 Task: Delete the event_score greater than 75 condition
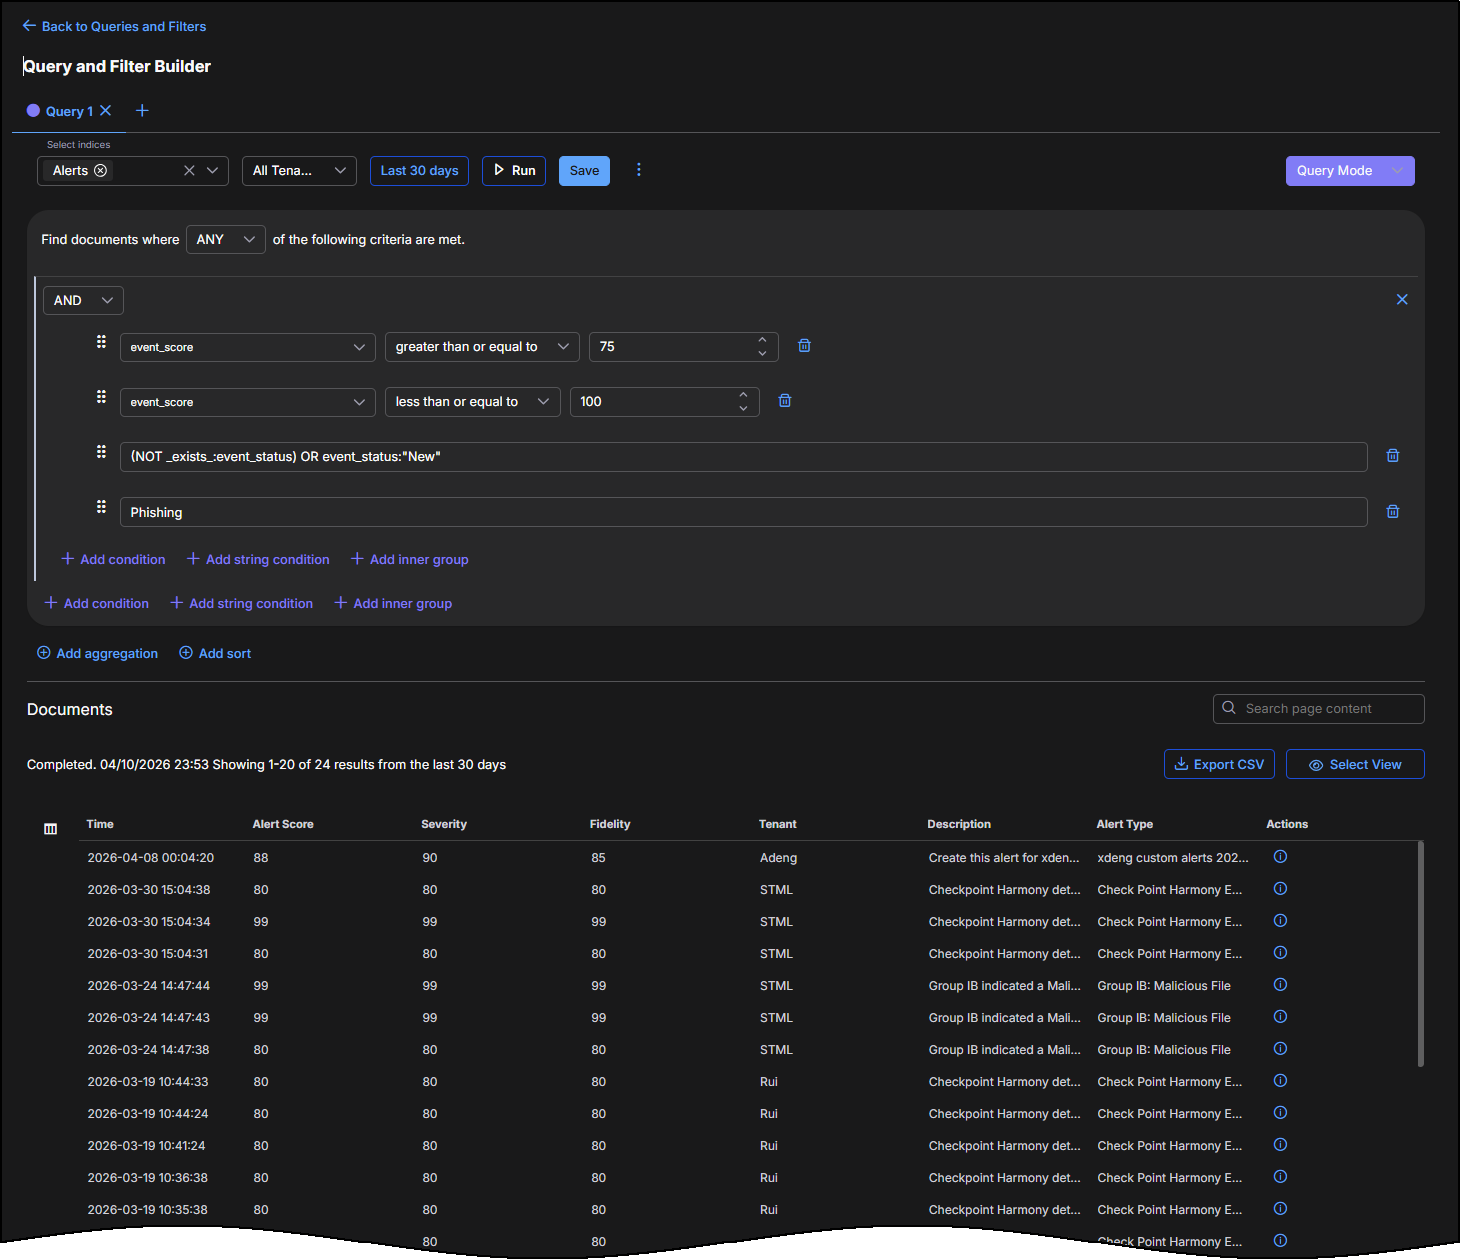click(804, 345)
